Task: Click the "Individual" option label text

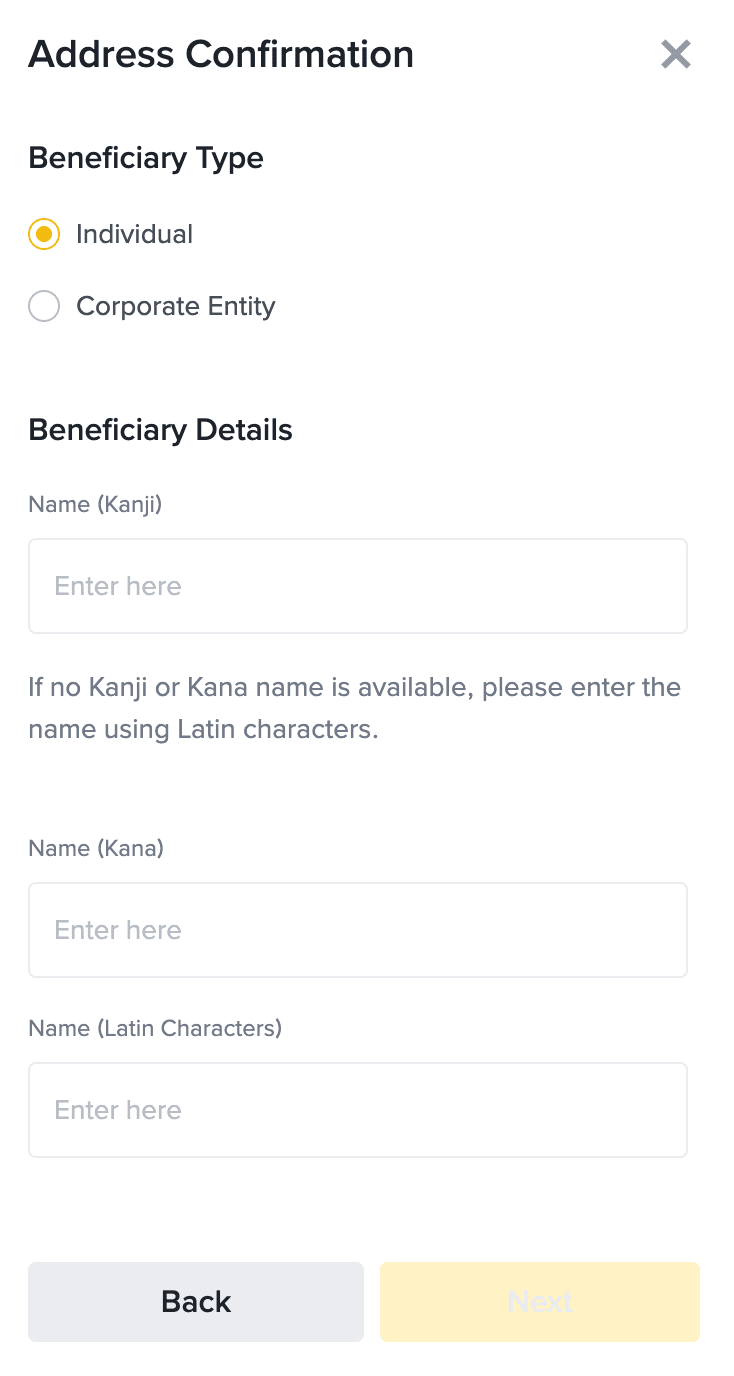Action: pos(134,234)
